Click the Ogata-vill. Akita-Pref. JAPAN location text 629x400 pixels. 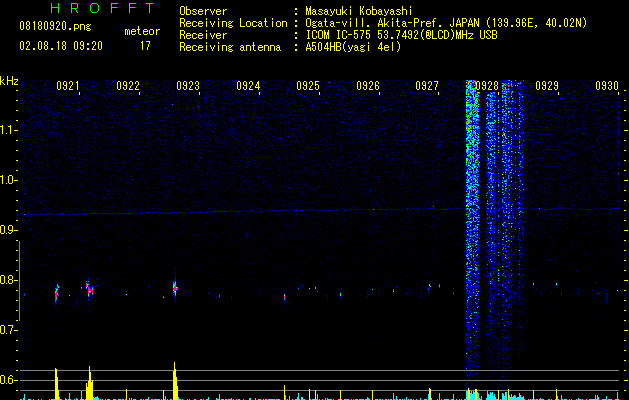pyautogui.click(x=446, y=23)
